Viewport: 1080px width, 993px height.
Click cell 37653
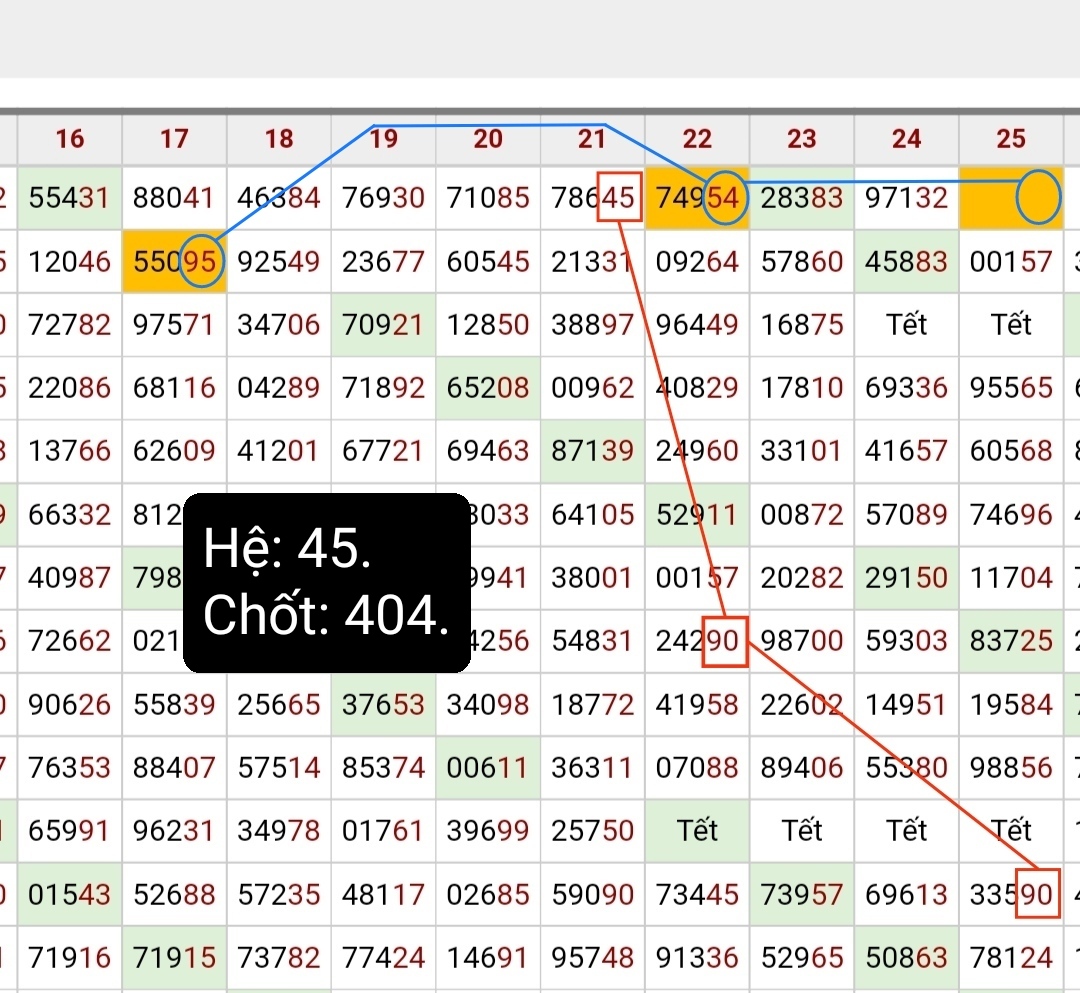(x=384, y=704)
